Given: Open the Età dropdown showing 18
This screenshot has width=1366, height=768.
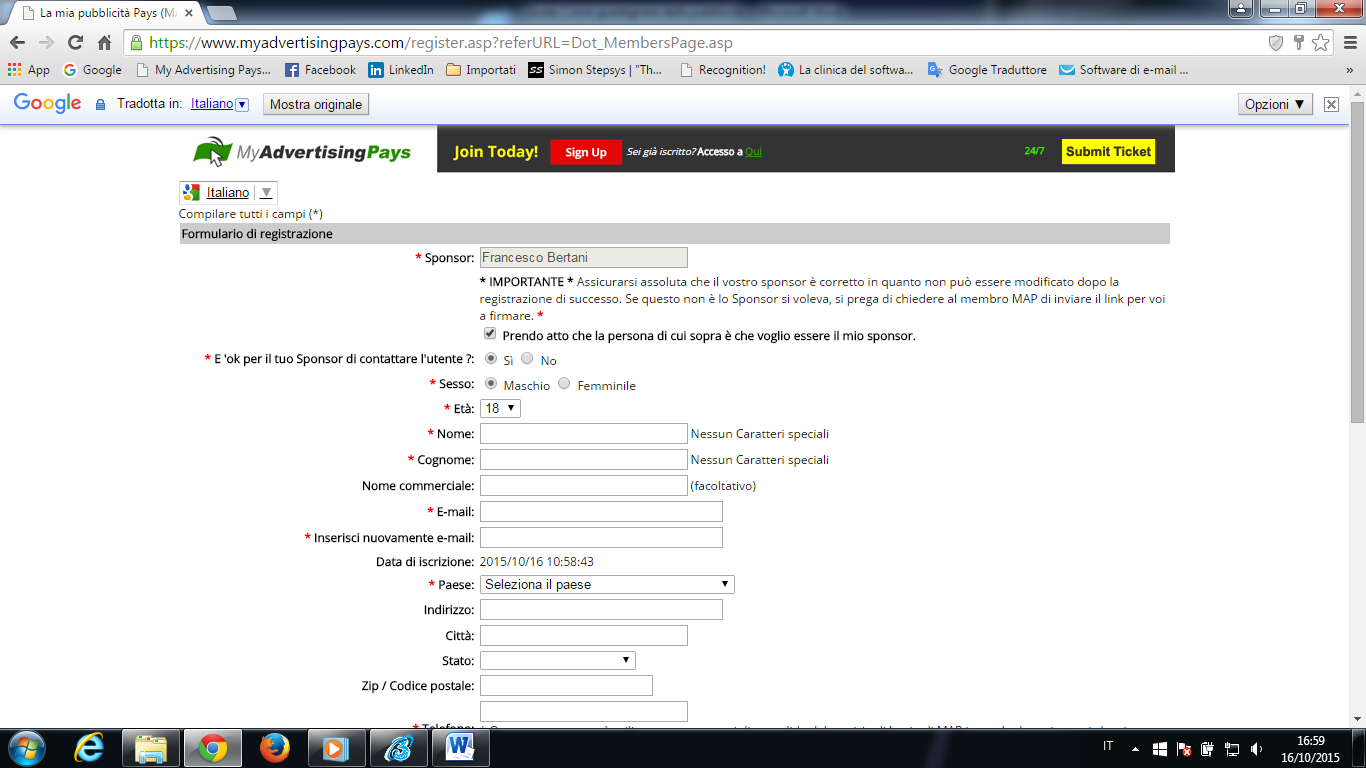Looking at the screenshot, I should (500, 408).
